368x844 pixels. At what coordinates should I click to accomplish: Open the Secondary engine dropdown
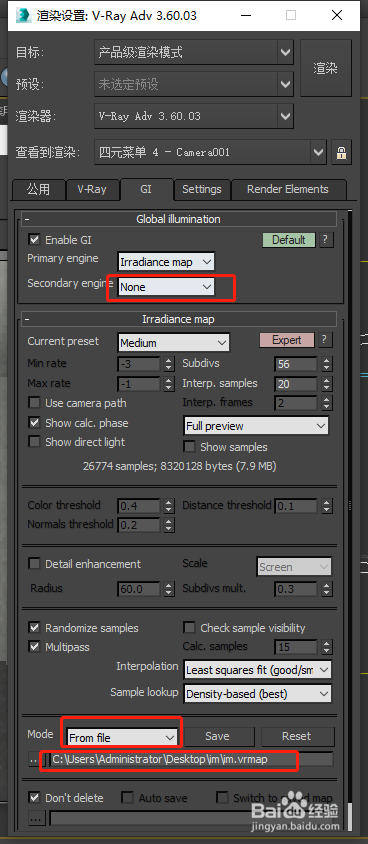tap(166, 287)
